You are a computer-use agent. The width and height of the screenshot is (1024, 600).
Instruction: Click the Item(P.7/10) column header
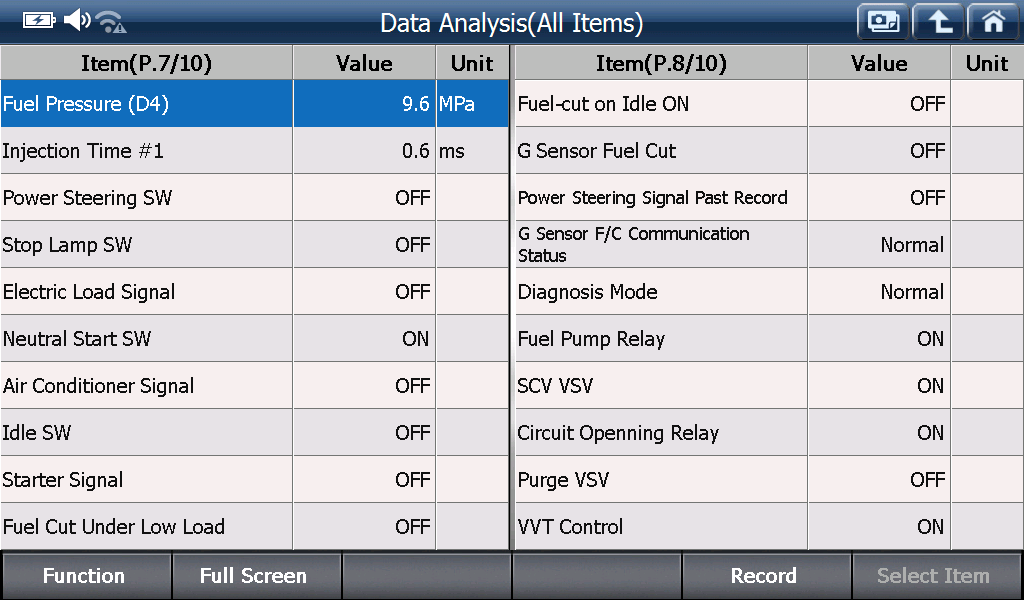pyautogui.click(x=147, y=63)
